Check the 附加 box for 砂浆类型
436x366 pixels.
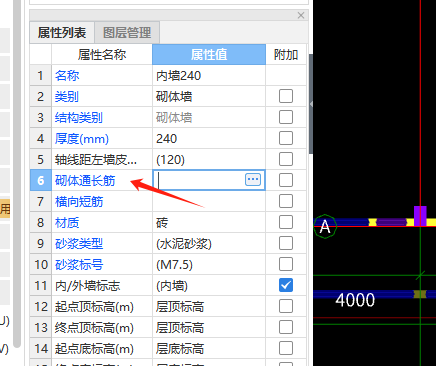pyautogui.click(x=286, y=243)
